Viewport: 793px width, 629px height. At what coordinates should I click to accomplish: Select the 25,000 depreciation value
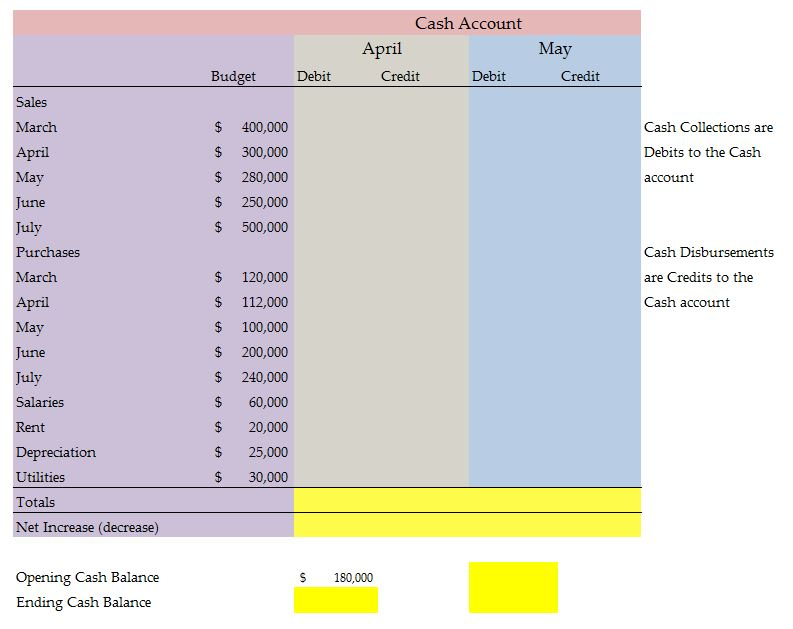pyautogui.click(x=268, y=453)
